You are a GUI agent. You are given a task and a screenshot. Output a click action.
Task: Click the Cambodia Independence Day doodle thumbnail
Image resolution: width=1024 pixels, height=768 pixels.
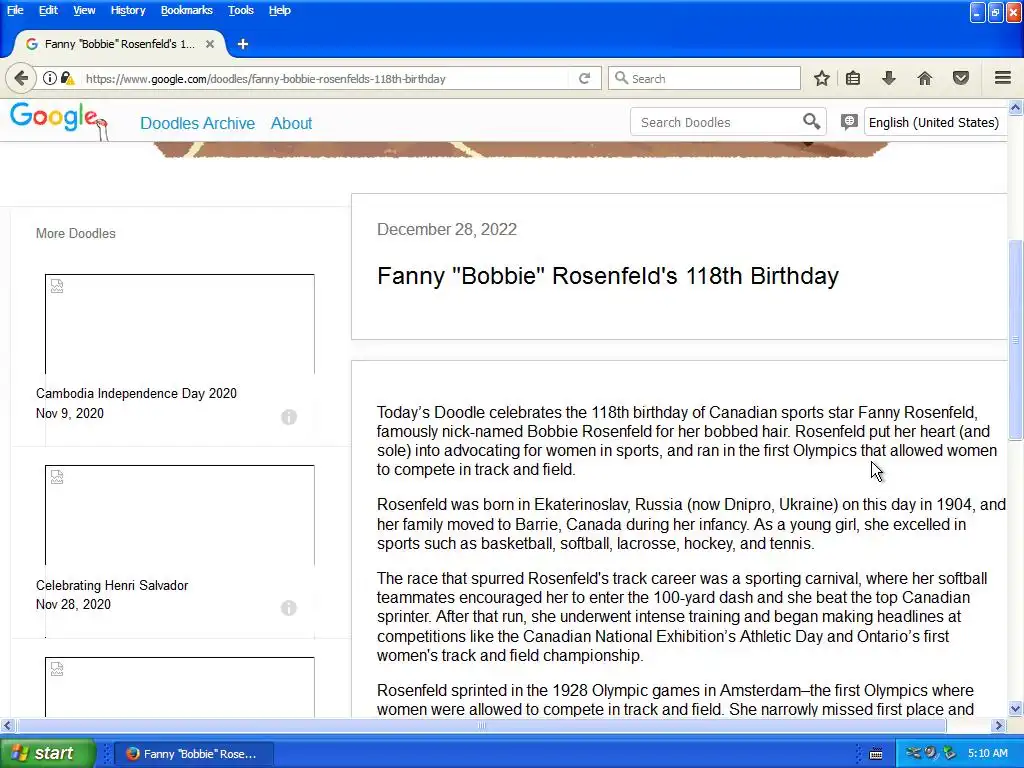point(180,324)
